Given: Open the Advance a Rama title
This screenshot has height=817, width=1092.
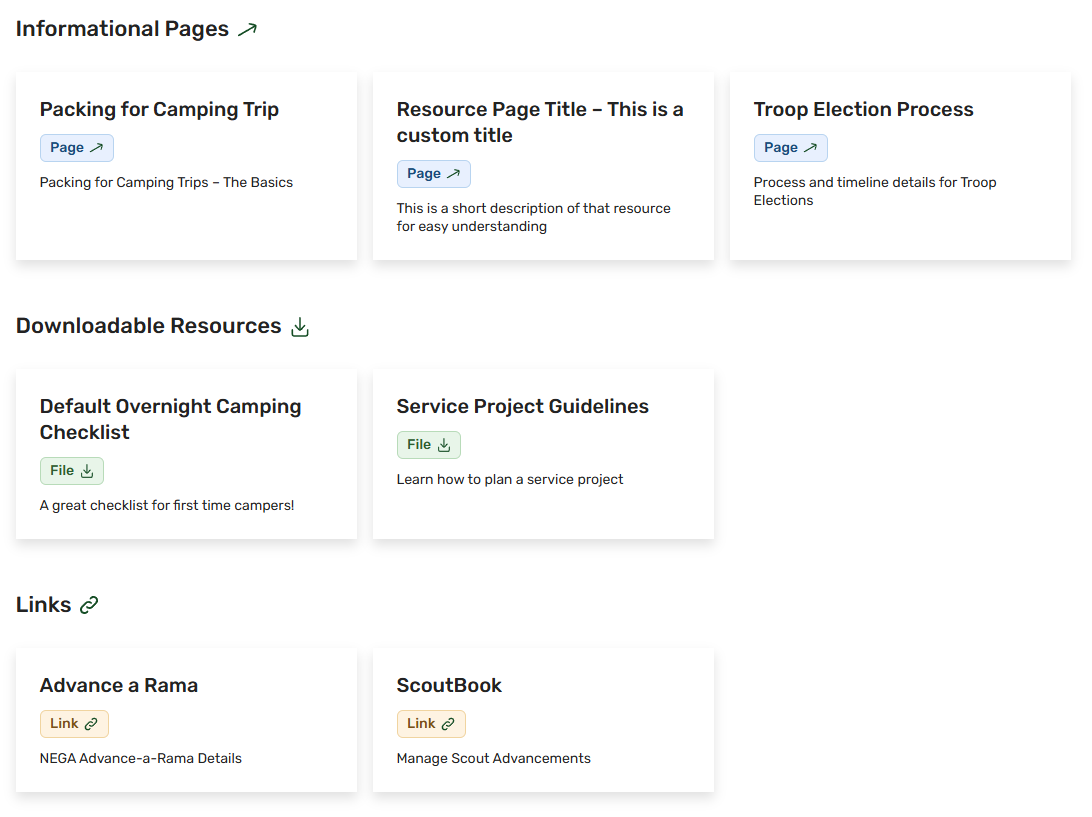Looking at the screenshot, I should (118, 685).
